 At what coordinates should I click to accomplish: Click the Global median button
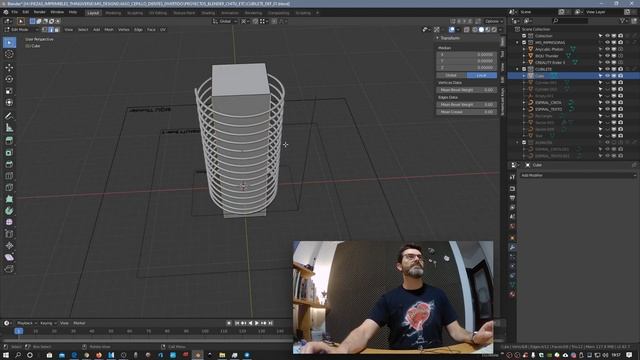click(x=451, y=75)
